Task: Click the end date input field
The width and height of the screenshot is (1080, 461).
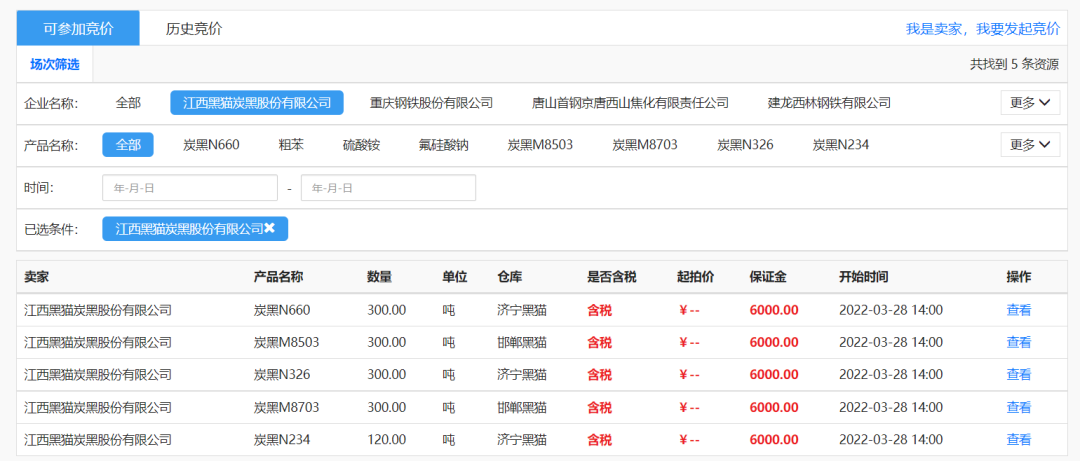Action: 388,187
